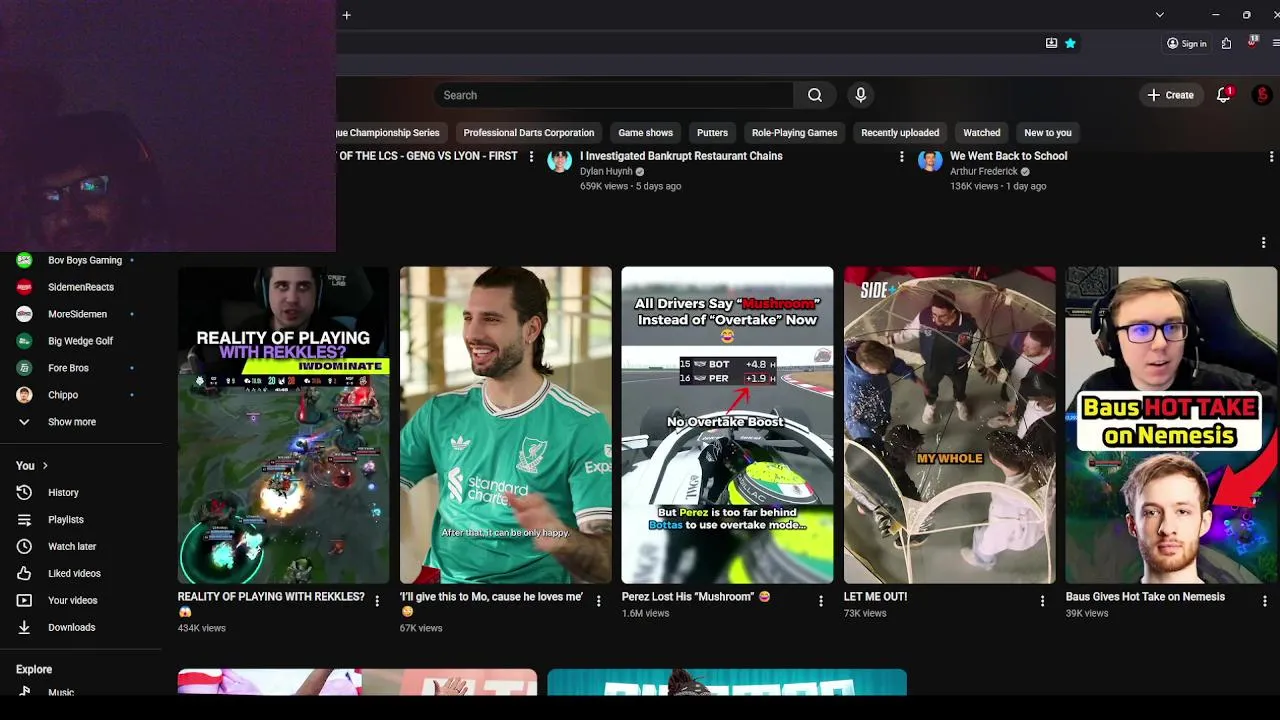Open options for Bankrupt Restaurant Chains video
Viewport: 1280px width, 720px height.
(901, 157)
